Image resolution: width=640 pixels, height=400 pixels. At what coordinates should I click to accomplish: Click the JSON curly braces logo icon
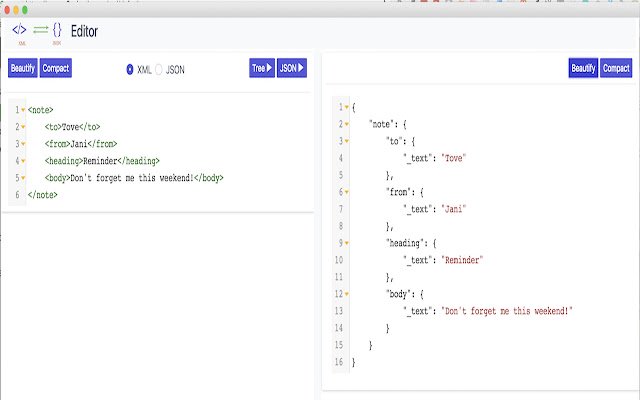(x=58, y=30)
